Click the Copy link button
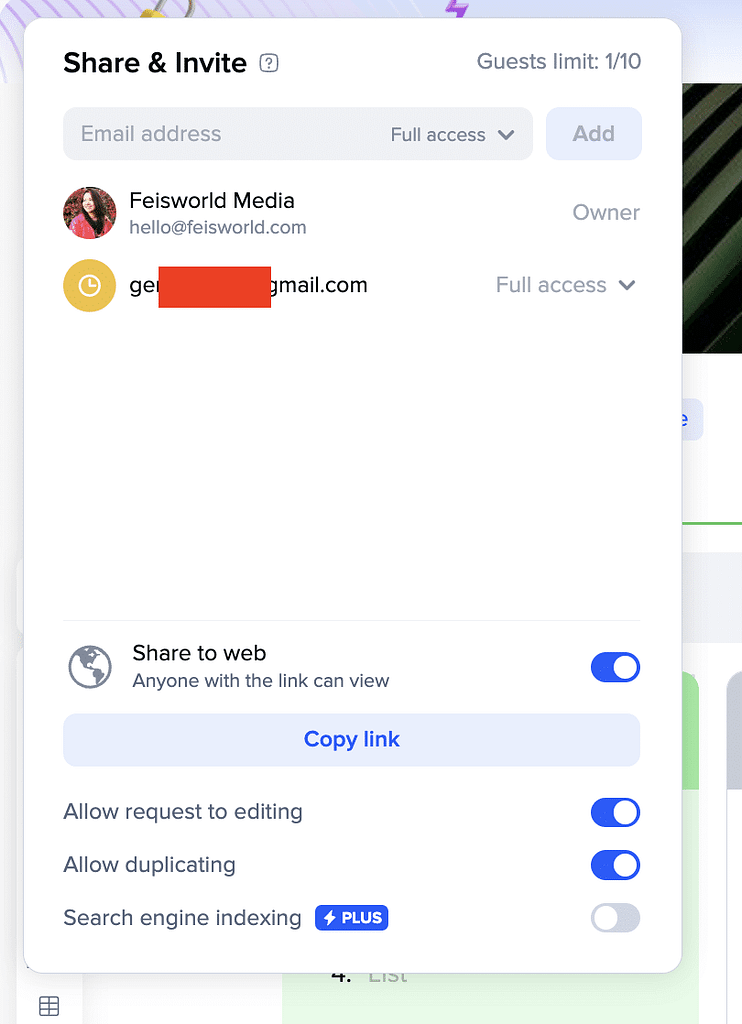The width and height of the screenshot is (742, 1024). click(x=351, y=740)
